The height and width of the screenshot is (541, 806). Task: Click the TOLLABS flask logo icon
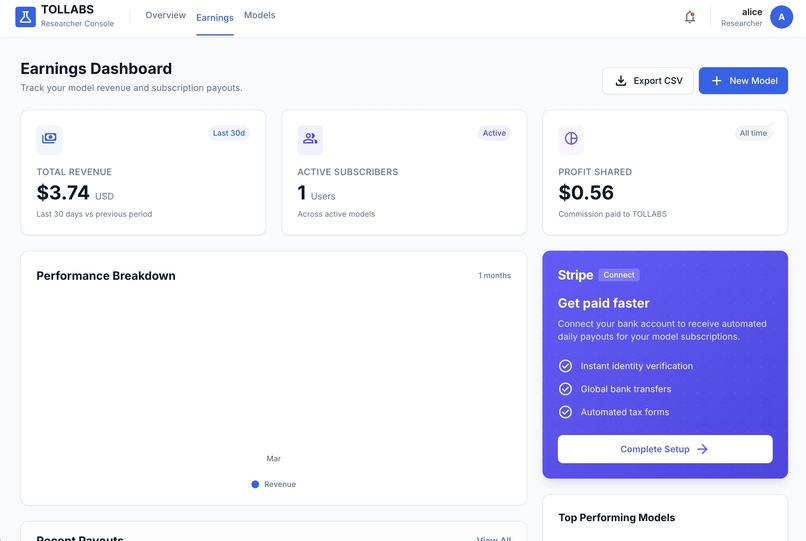(x=25, y=17)
